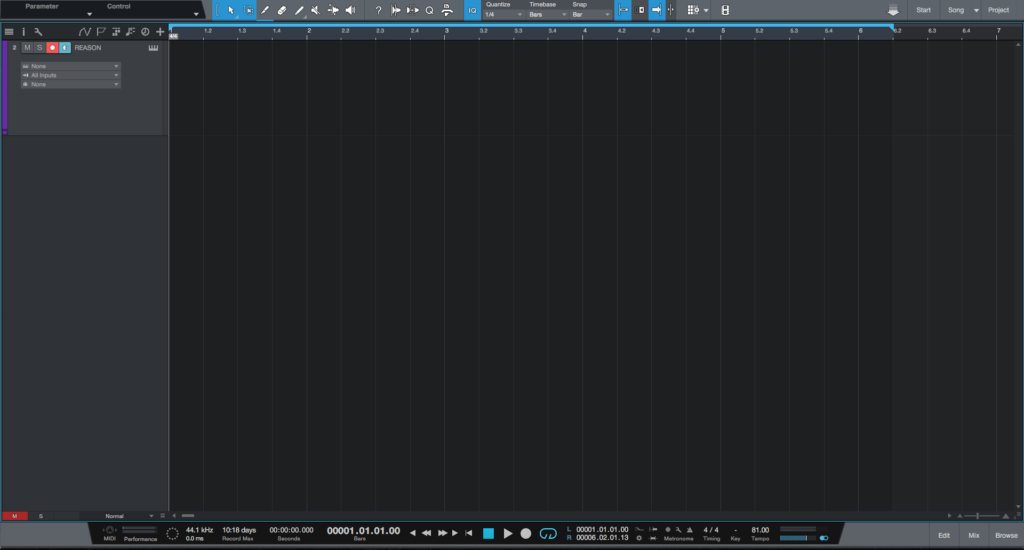Click the download updates arrow icon
Screen dimensions: 1024x550
893,10
